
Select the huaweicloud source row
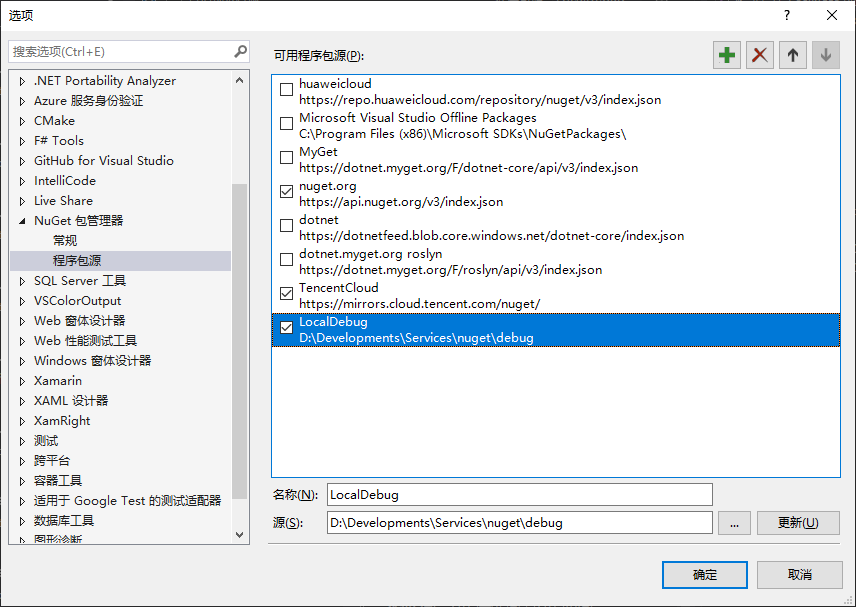tap(556, 92)
